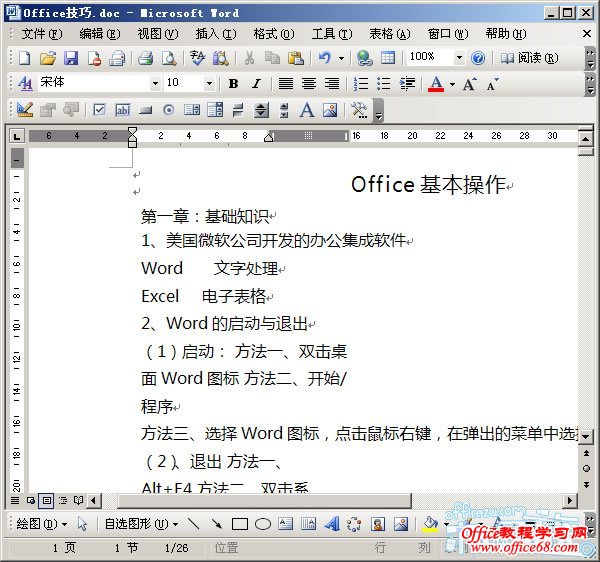Open the 视图(V) menu
The image size is (600, 562).
pos(157,34)
